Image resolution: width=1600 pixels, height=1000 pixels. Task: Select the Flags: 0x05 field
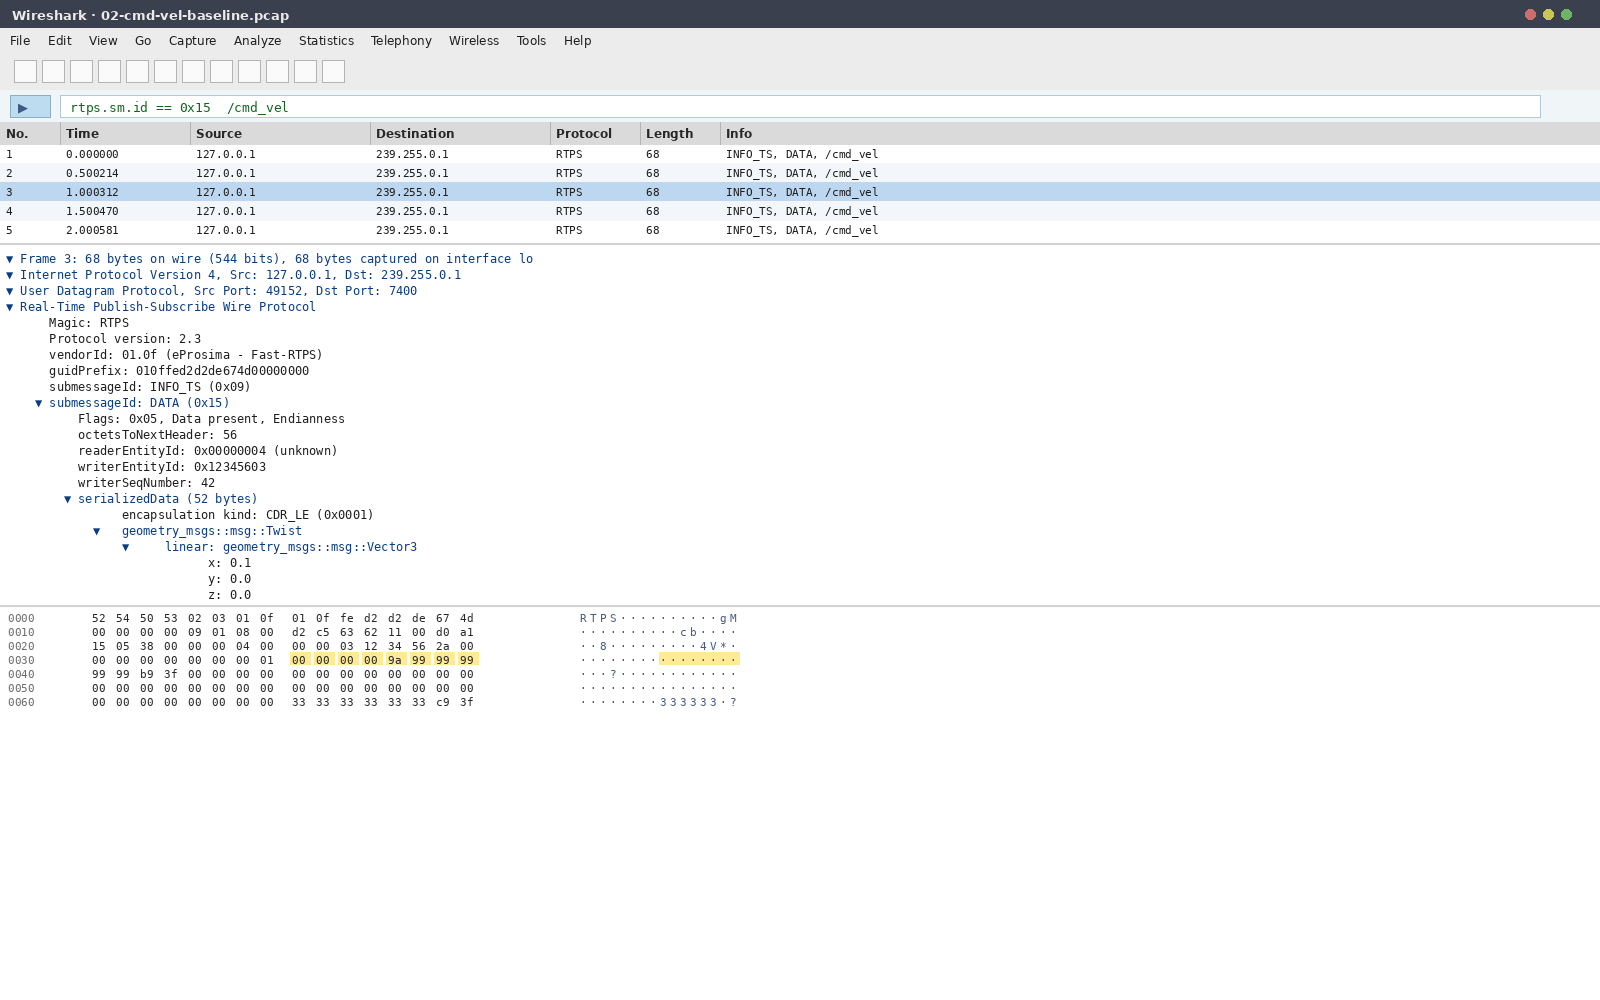click(x=211, y=419)
